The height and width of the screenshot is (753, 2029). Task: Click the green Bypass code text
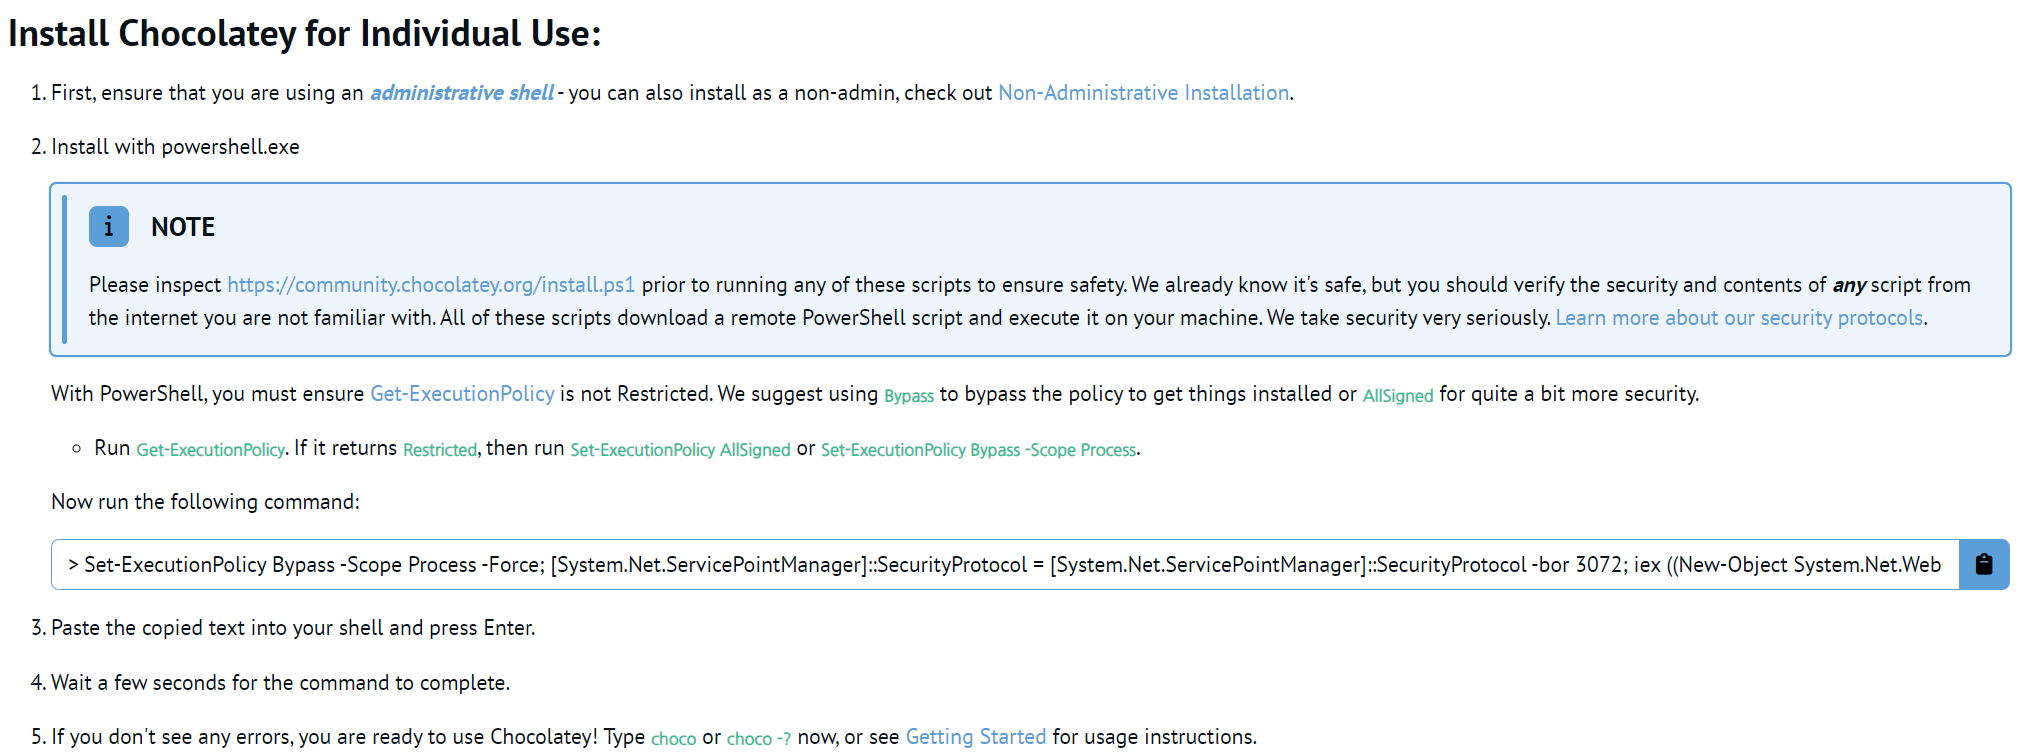pos(909,396)
